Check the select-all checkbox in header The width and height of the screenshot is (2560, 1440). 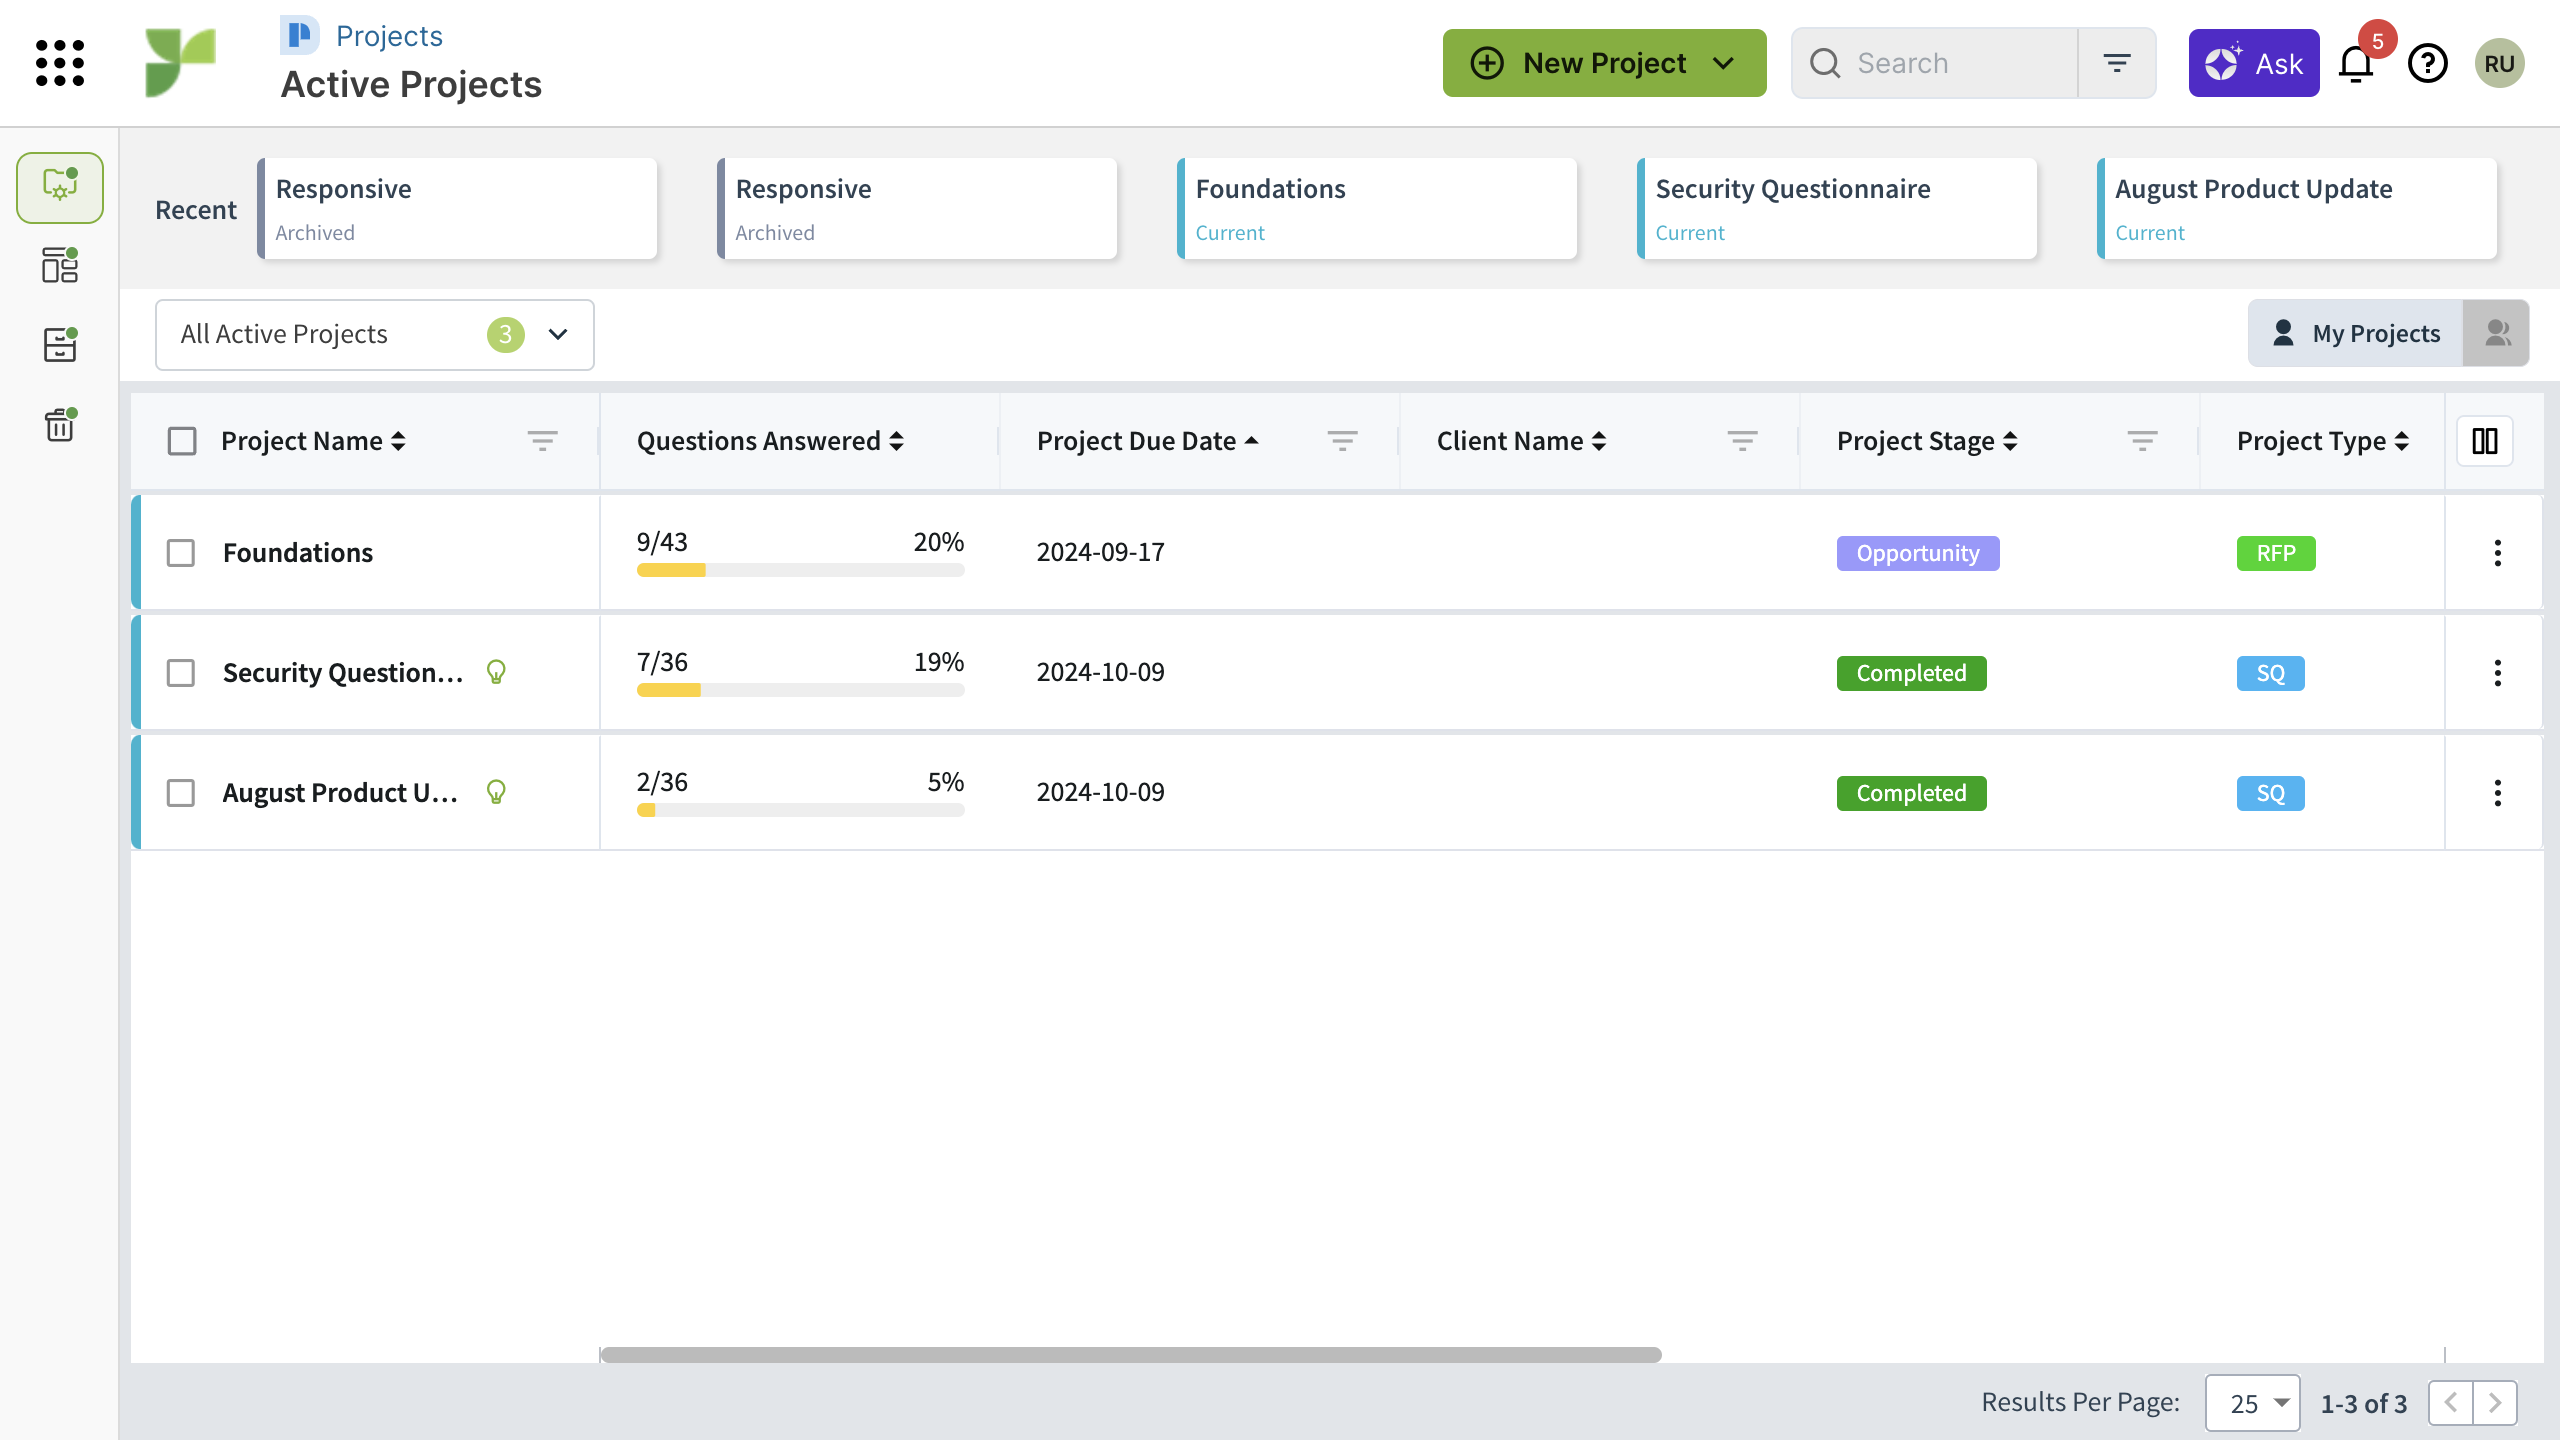[x=182, y=441]
